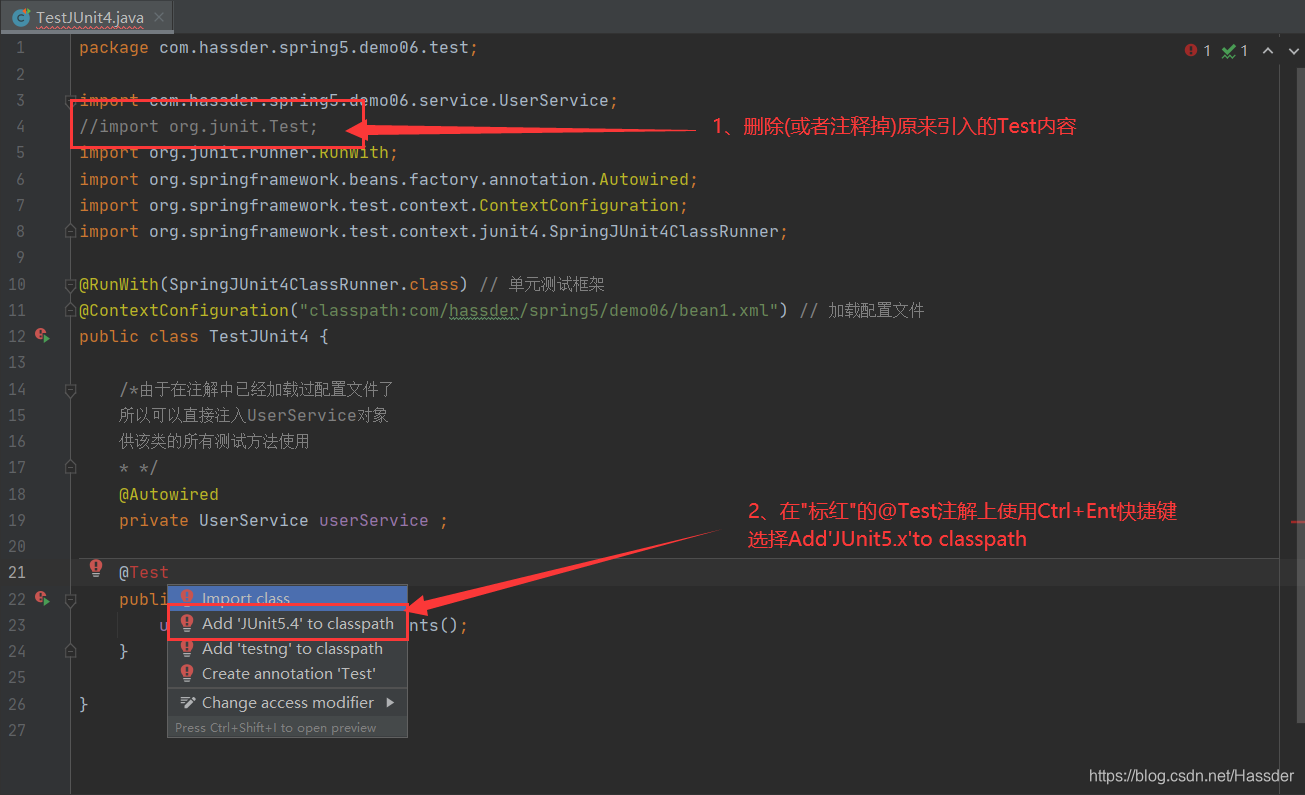
Task: Click the fold end marker on line 8
Action: tap(70, 231)
